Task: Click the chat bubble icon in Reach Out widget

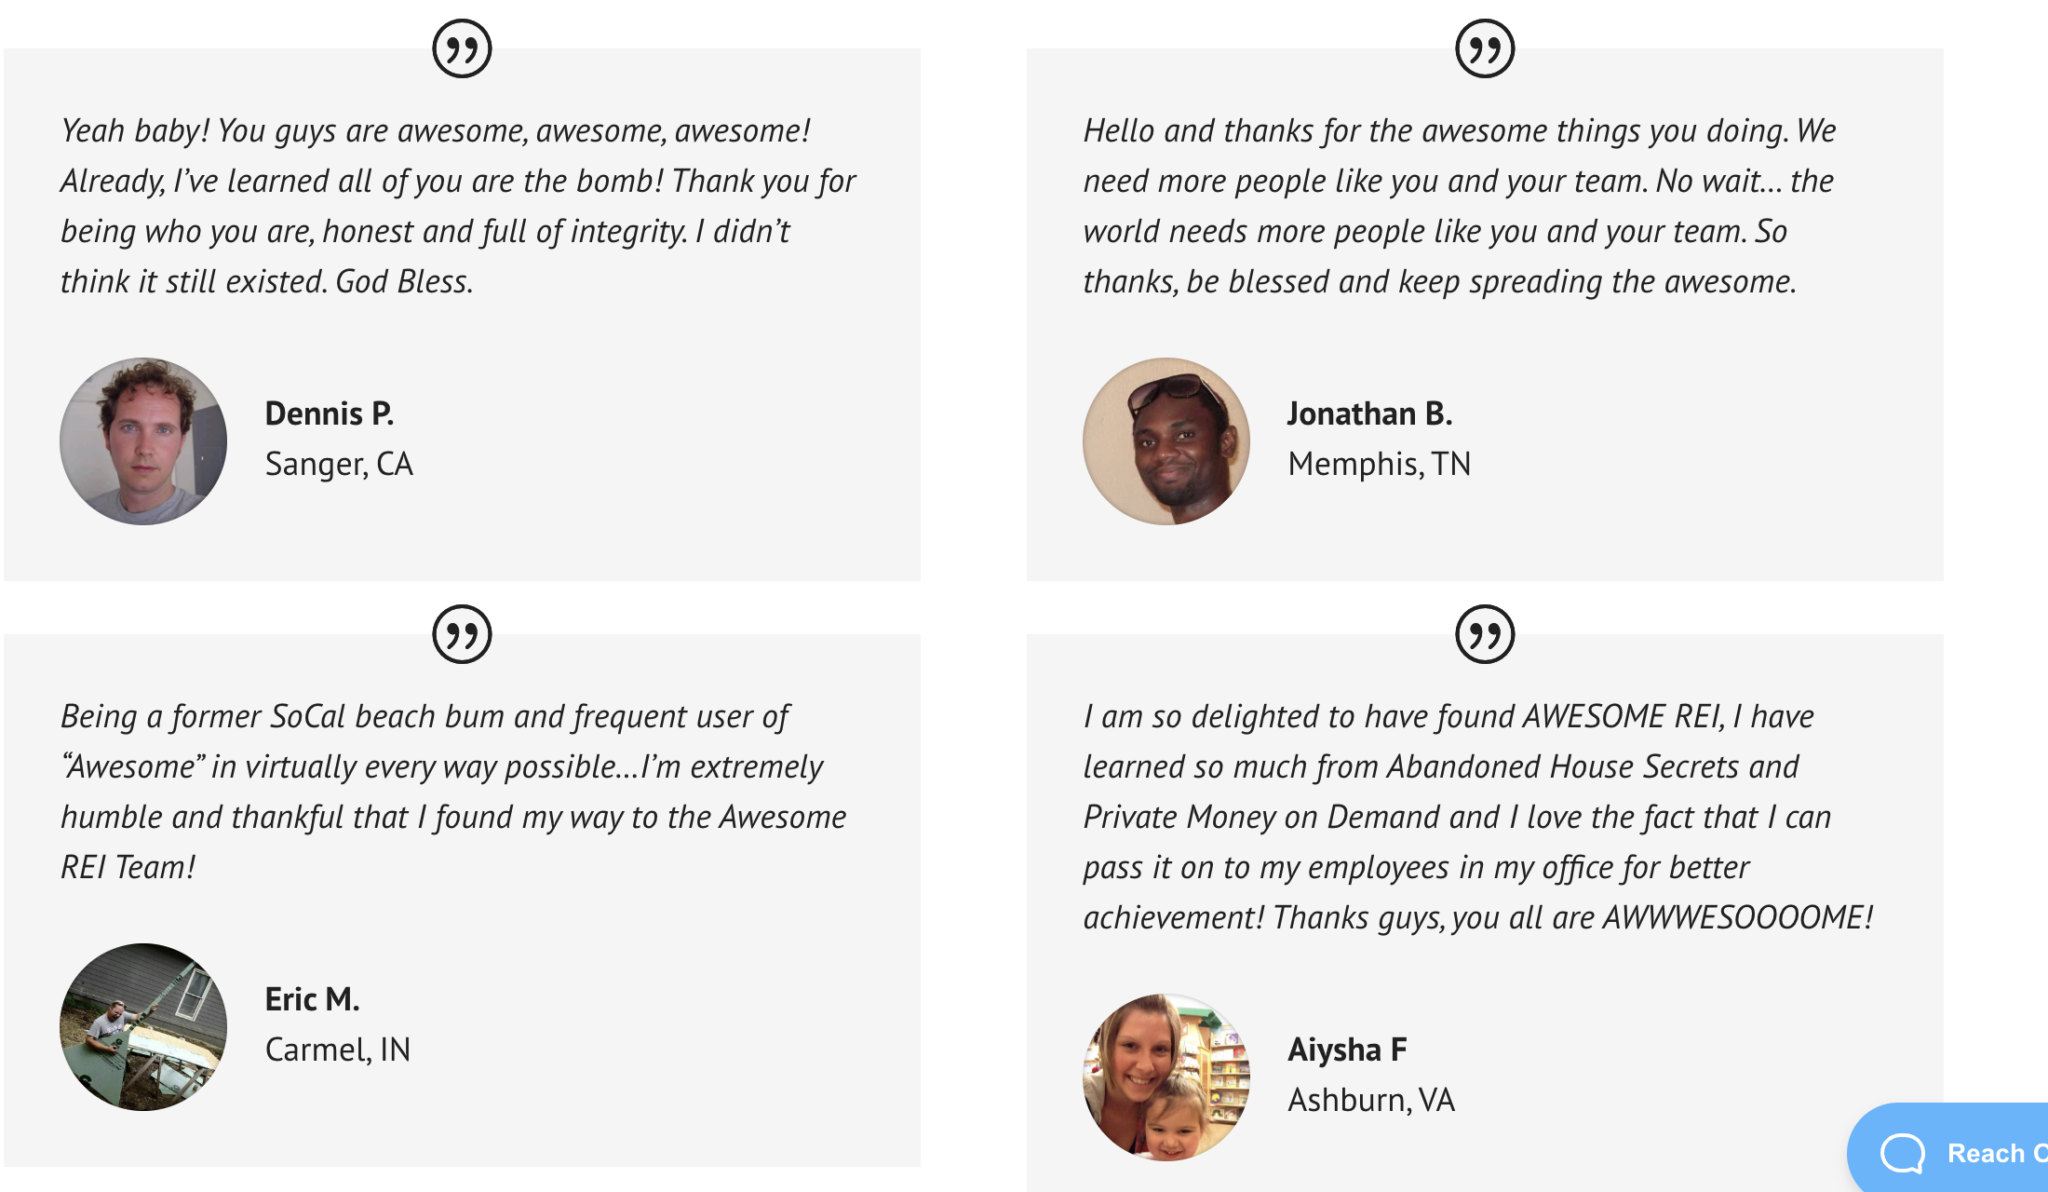Action: (1902, 1153)
